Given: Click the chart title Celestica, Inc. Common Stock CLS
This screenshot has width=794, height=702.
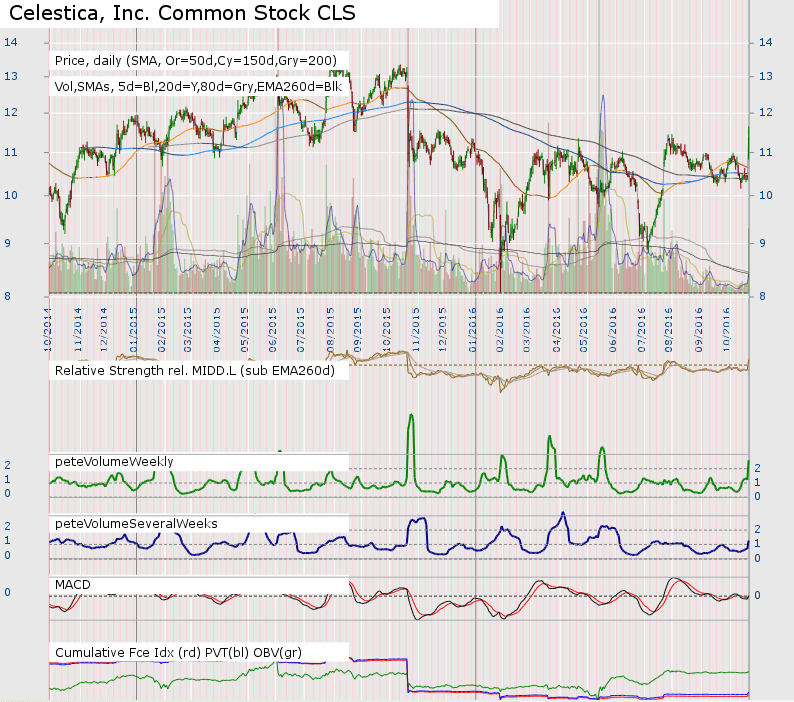Looking at the screenshot, I should point(182,13).
